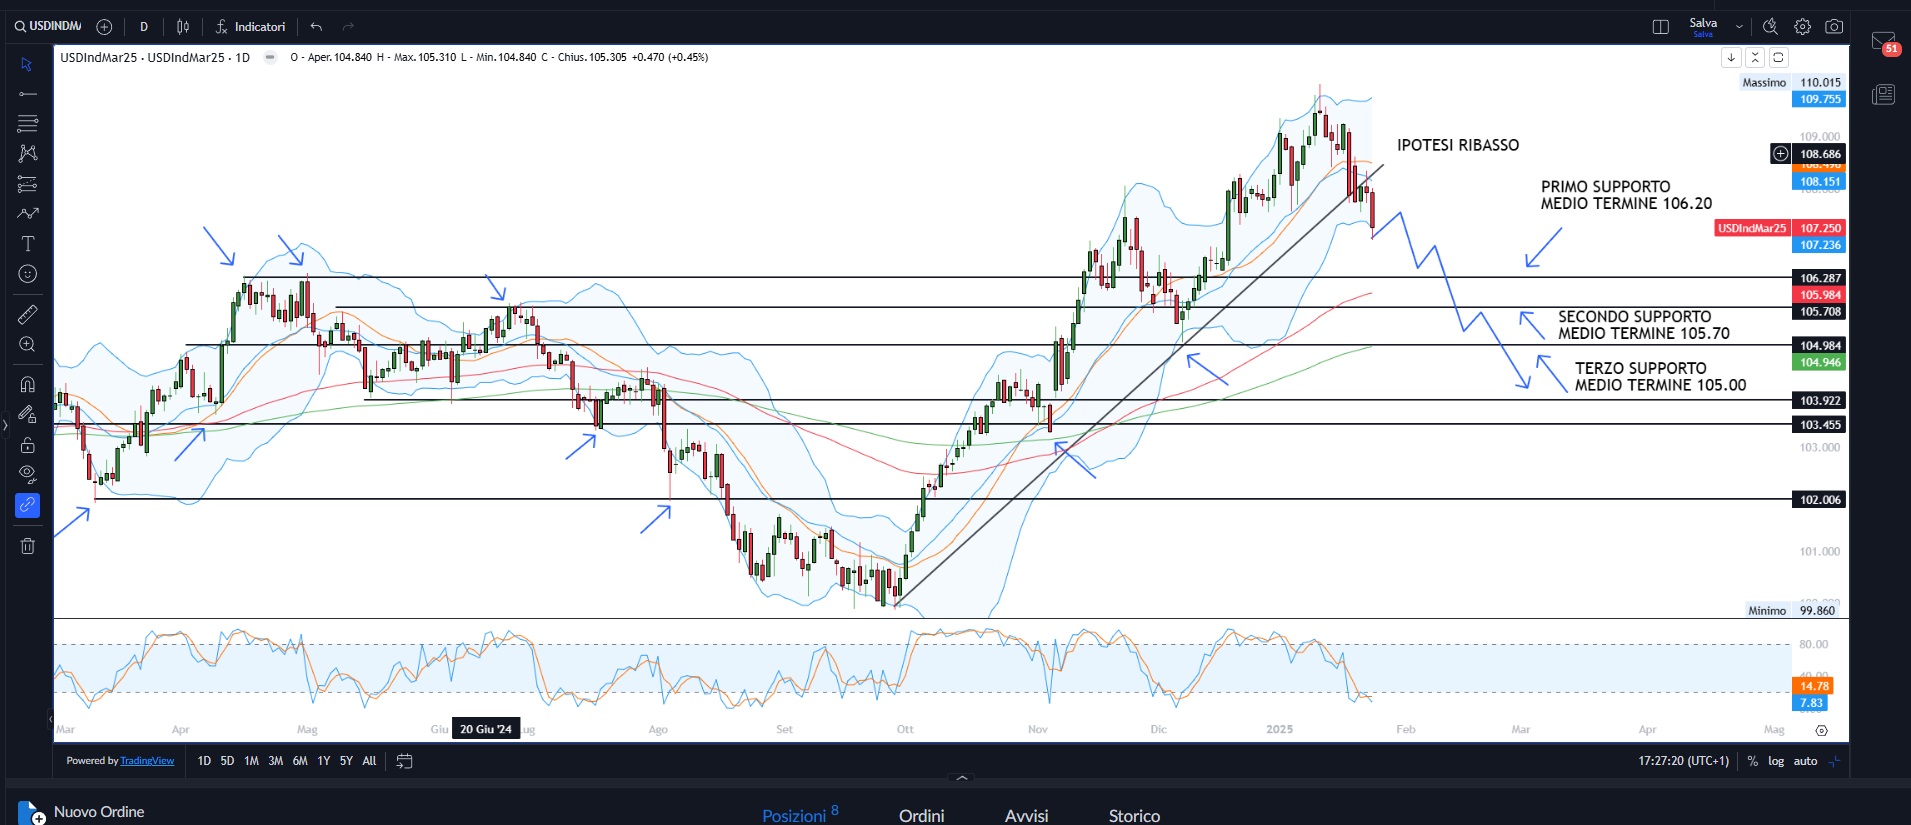Viewport: 1911px width, 825px height.
Task: Open chart settings gear icon
Action: pos(1802,27)
